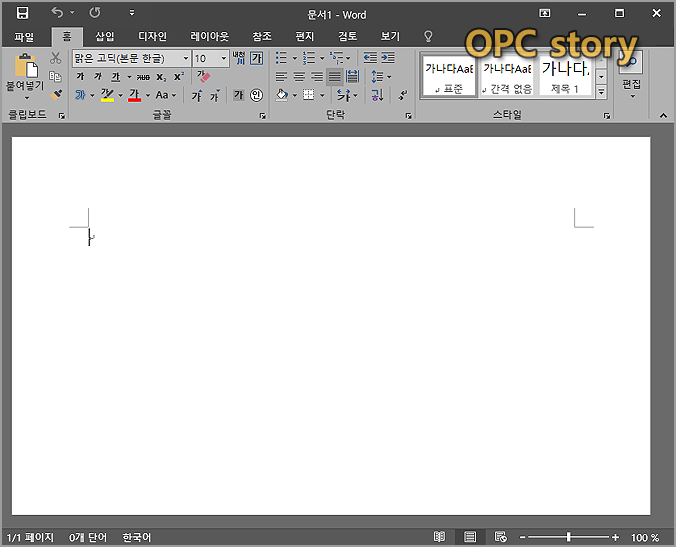The height and width of the screenshot is (547, 676).
Task: Open the 파일 menu
Action: pyautogui.click(x=24, y=37)
